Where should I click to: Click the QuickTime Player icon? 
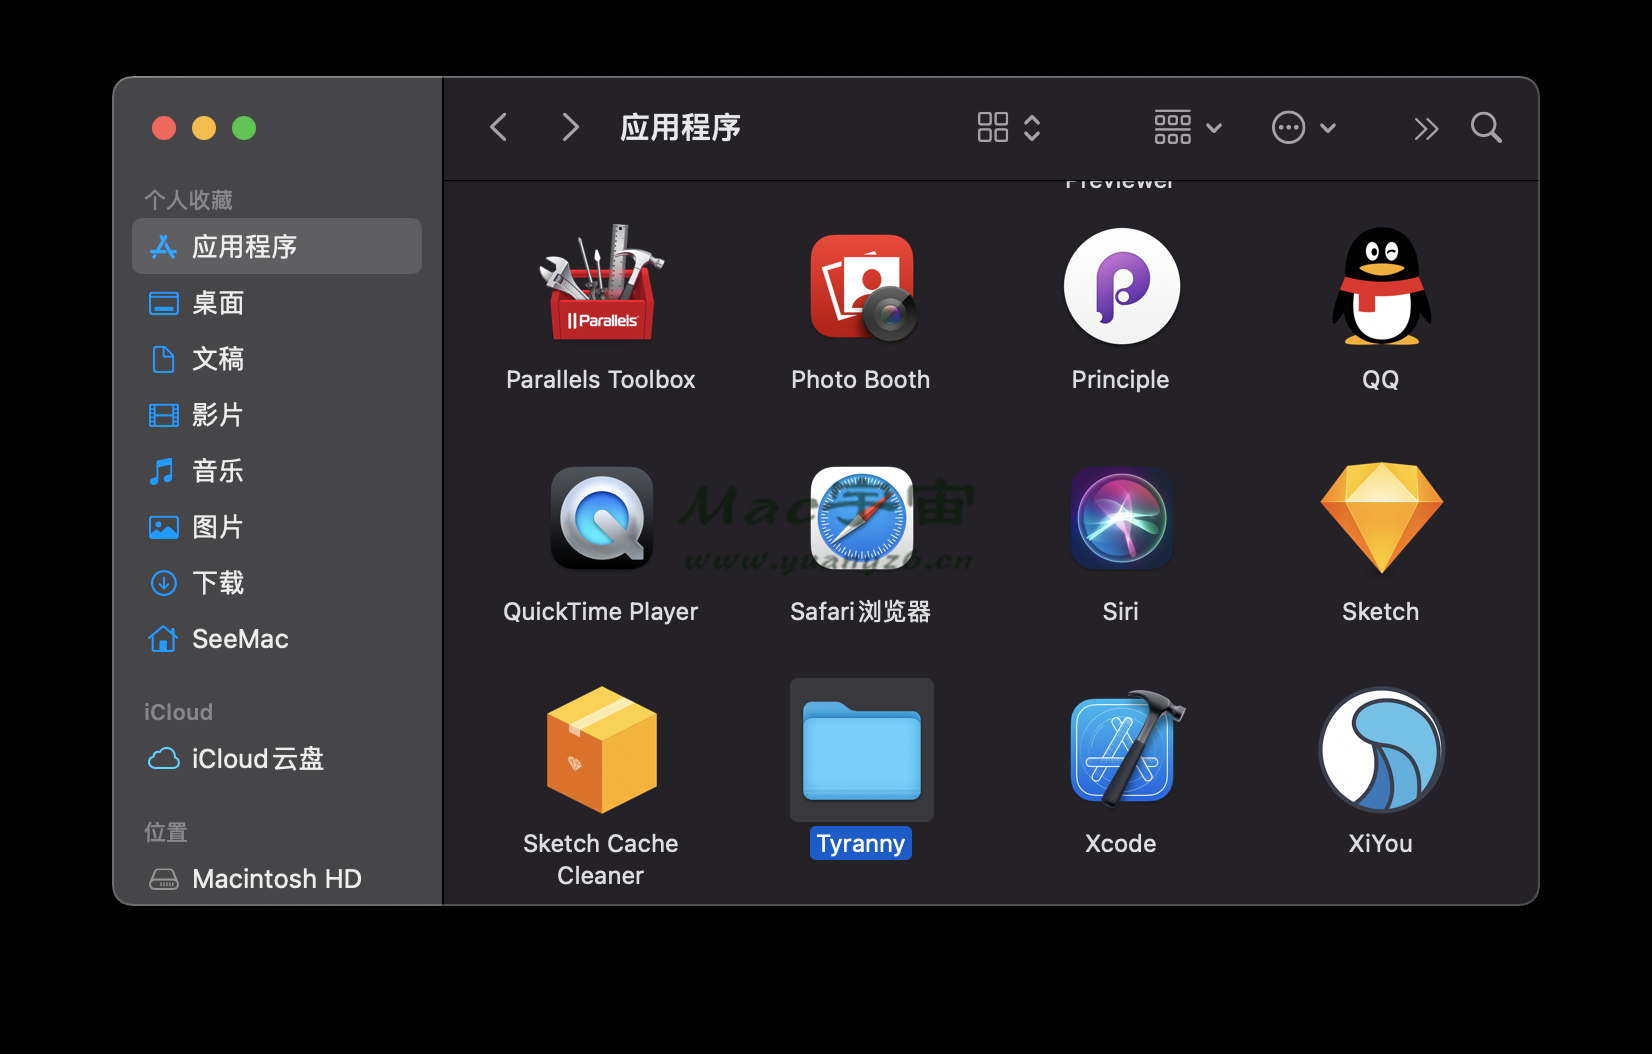point(601,518)
